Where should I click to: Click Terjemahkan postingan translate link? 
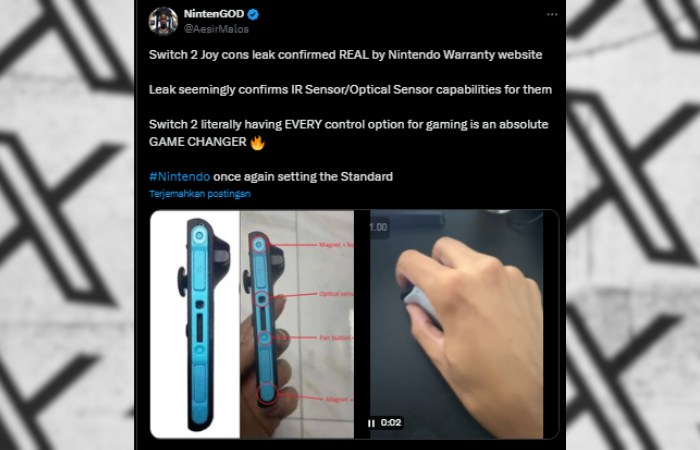pos(200,194)
